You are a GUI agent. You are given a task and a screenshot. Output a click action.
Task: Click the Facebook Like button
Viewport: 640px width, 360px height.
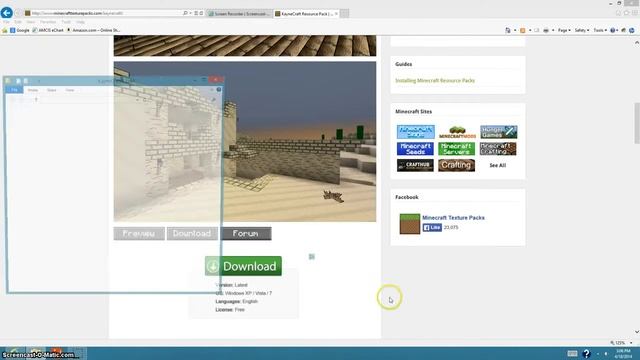(x=432, y=227)
